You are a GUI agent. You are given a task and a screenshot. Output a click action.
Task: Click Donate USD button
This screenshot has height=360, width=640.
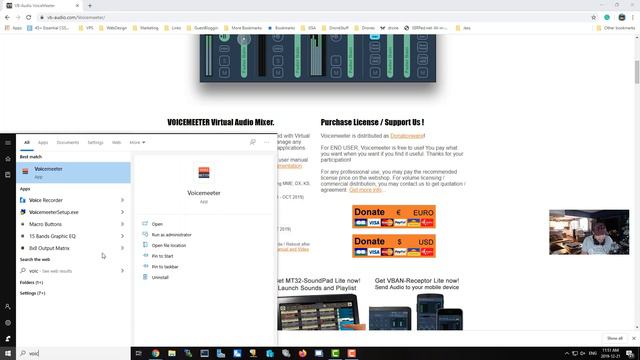[x=394, y=246]
